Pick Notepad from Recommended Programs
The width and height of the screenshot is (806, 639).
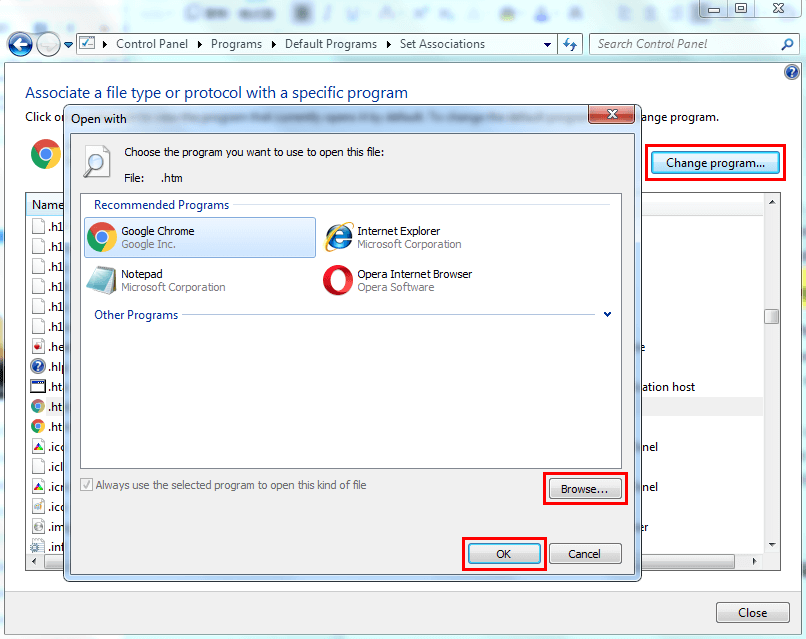pyautogui.click(x=156, y=280)
